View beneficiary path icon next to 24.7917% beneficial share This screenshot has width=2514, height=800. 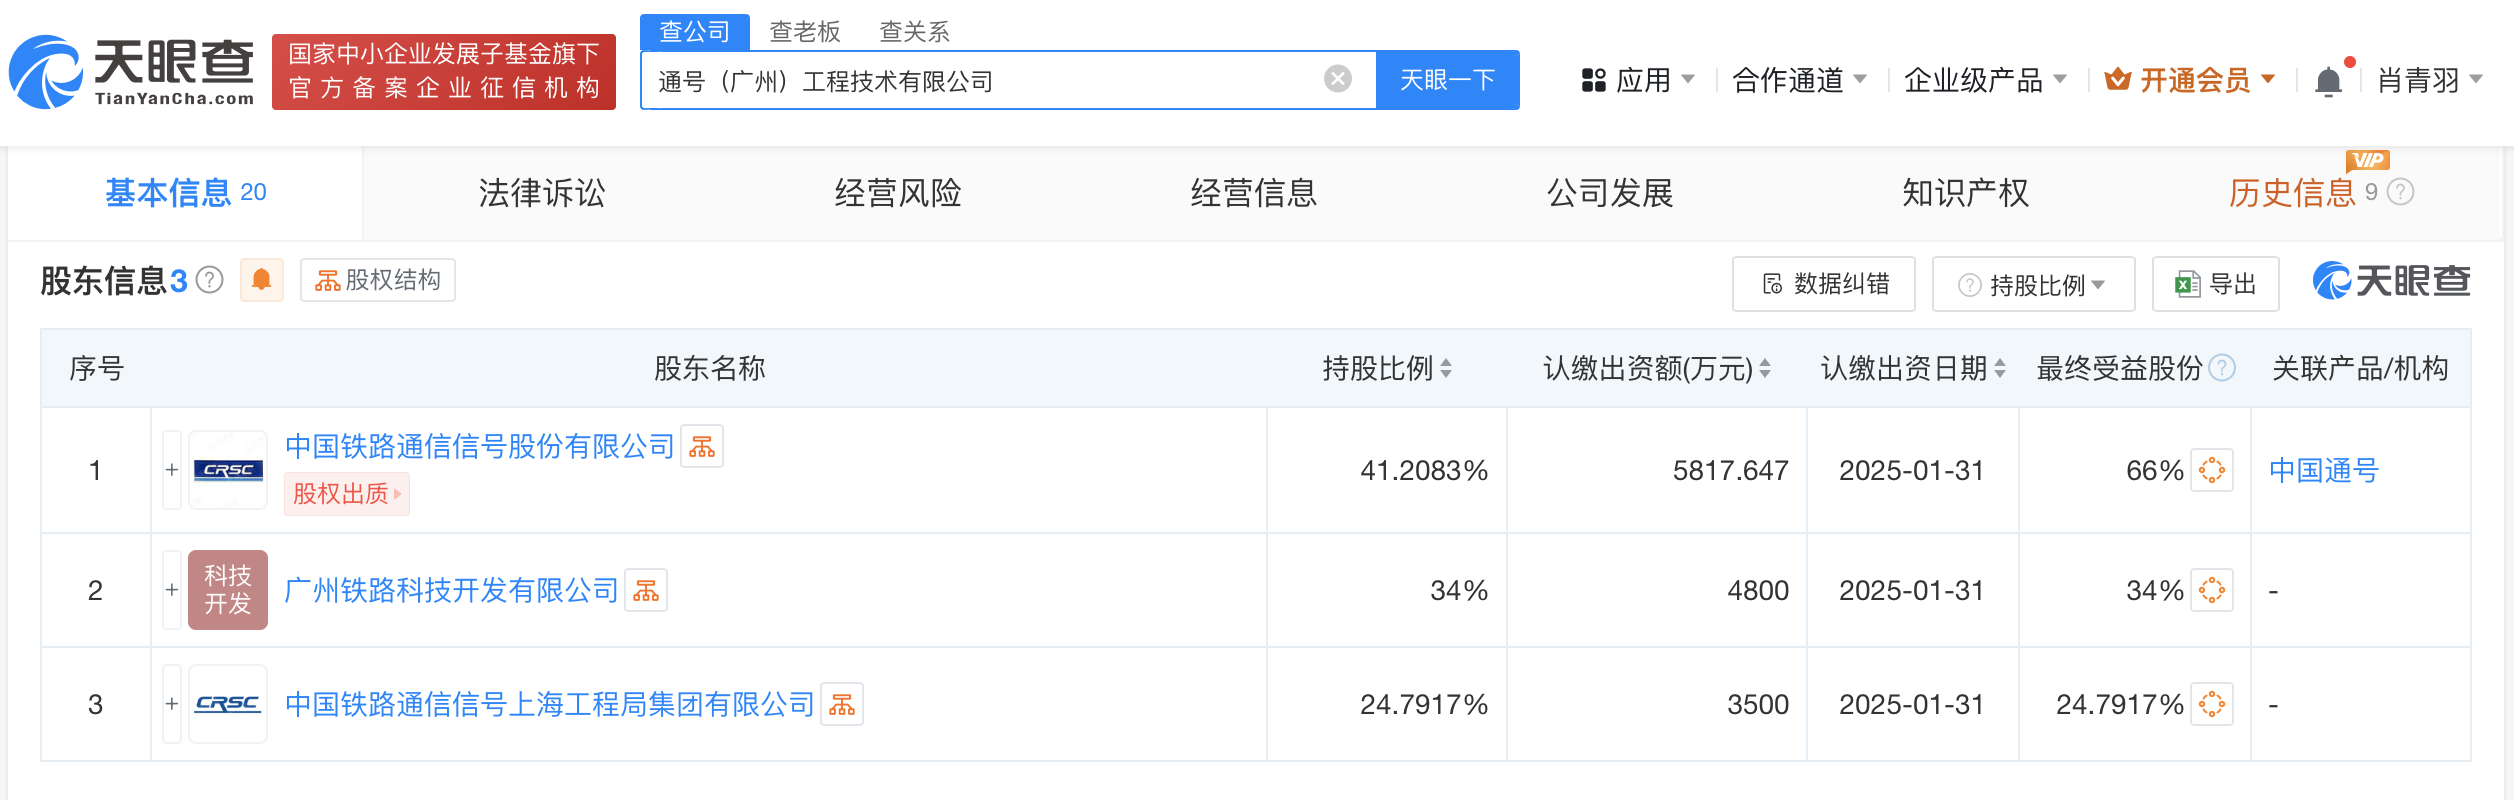tap(2212, 704)
